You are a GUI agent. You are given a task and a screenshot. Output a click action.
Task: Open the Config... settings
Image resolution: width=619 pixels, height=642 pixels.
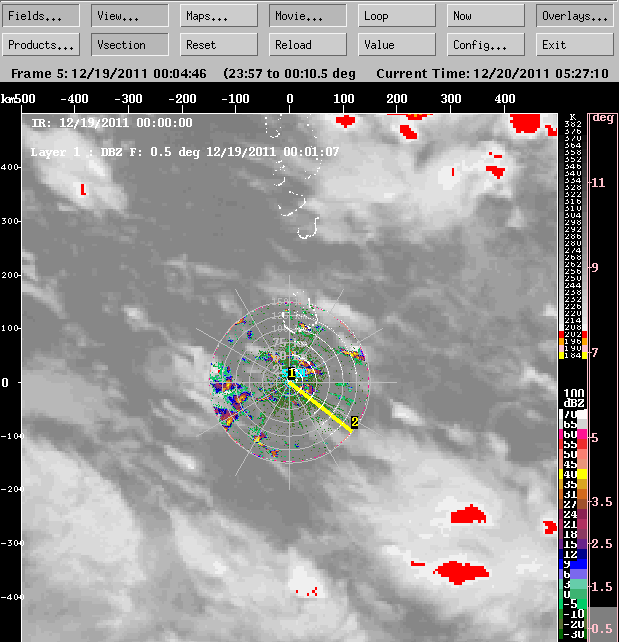point(486,44)
